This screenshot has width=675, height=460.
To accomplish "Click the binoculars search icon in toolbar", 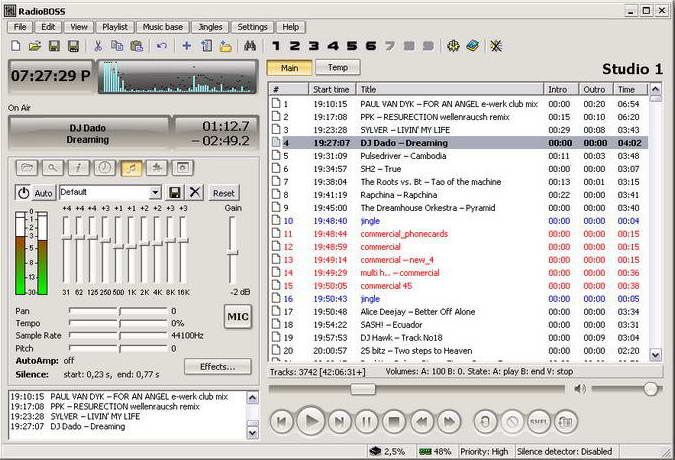I will point(250,46).
